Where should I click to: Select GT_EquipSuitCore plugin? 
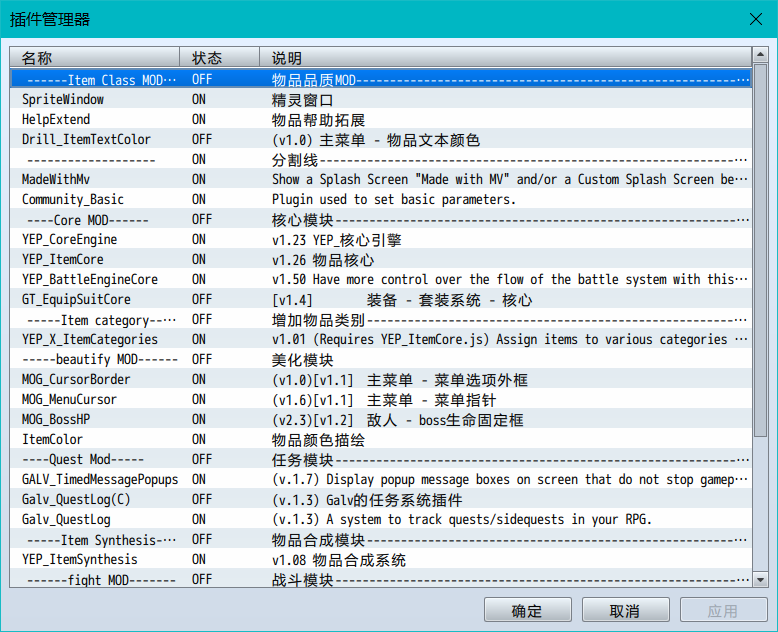point(380,300)
